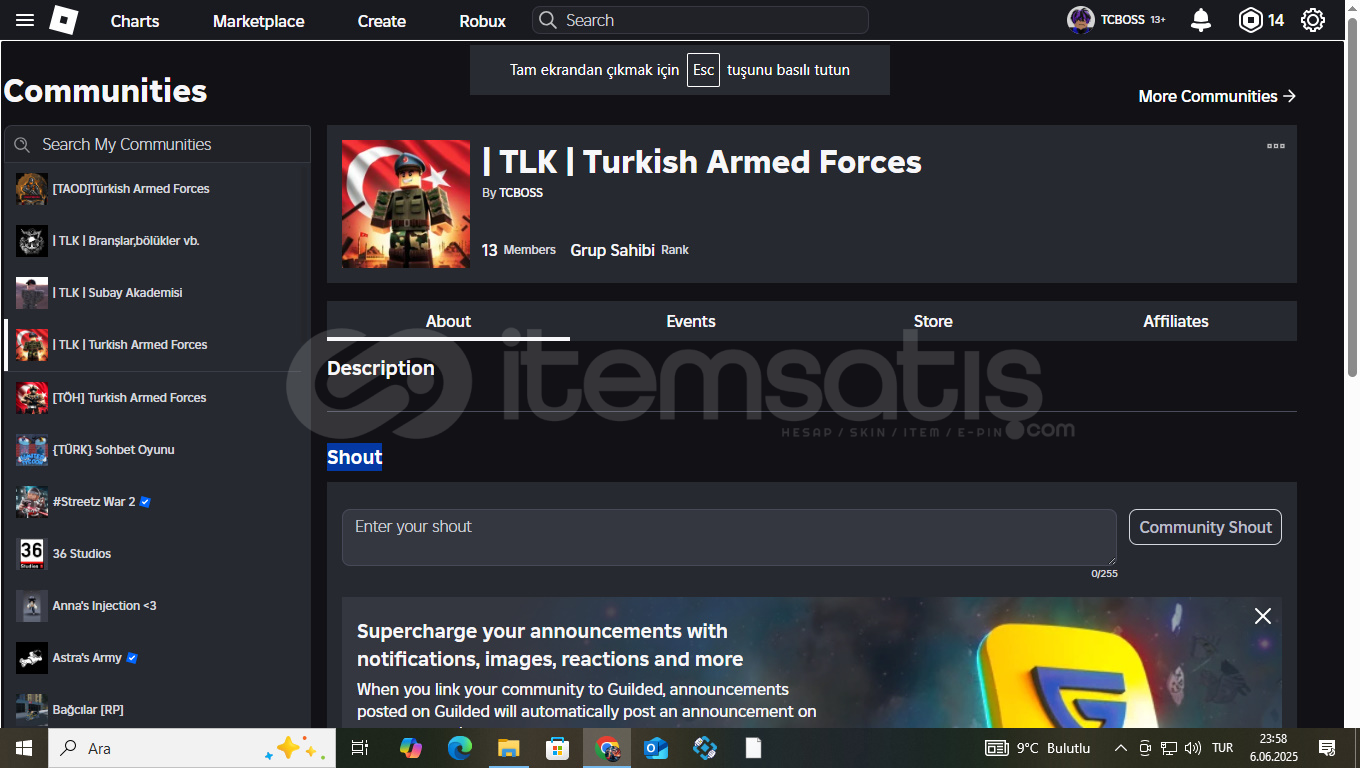The image size is (1360, 768).
Task: Focus the Enter your shout text box
Action: click(729, 537)
